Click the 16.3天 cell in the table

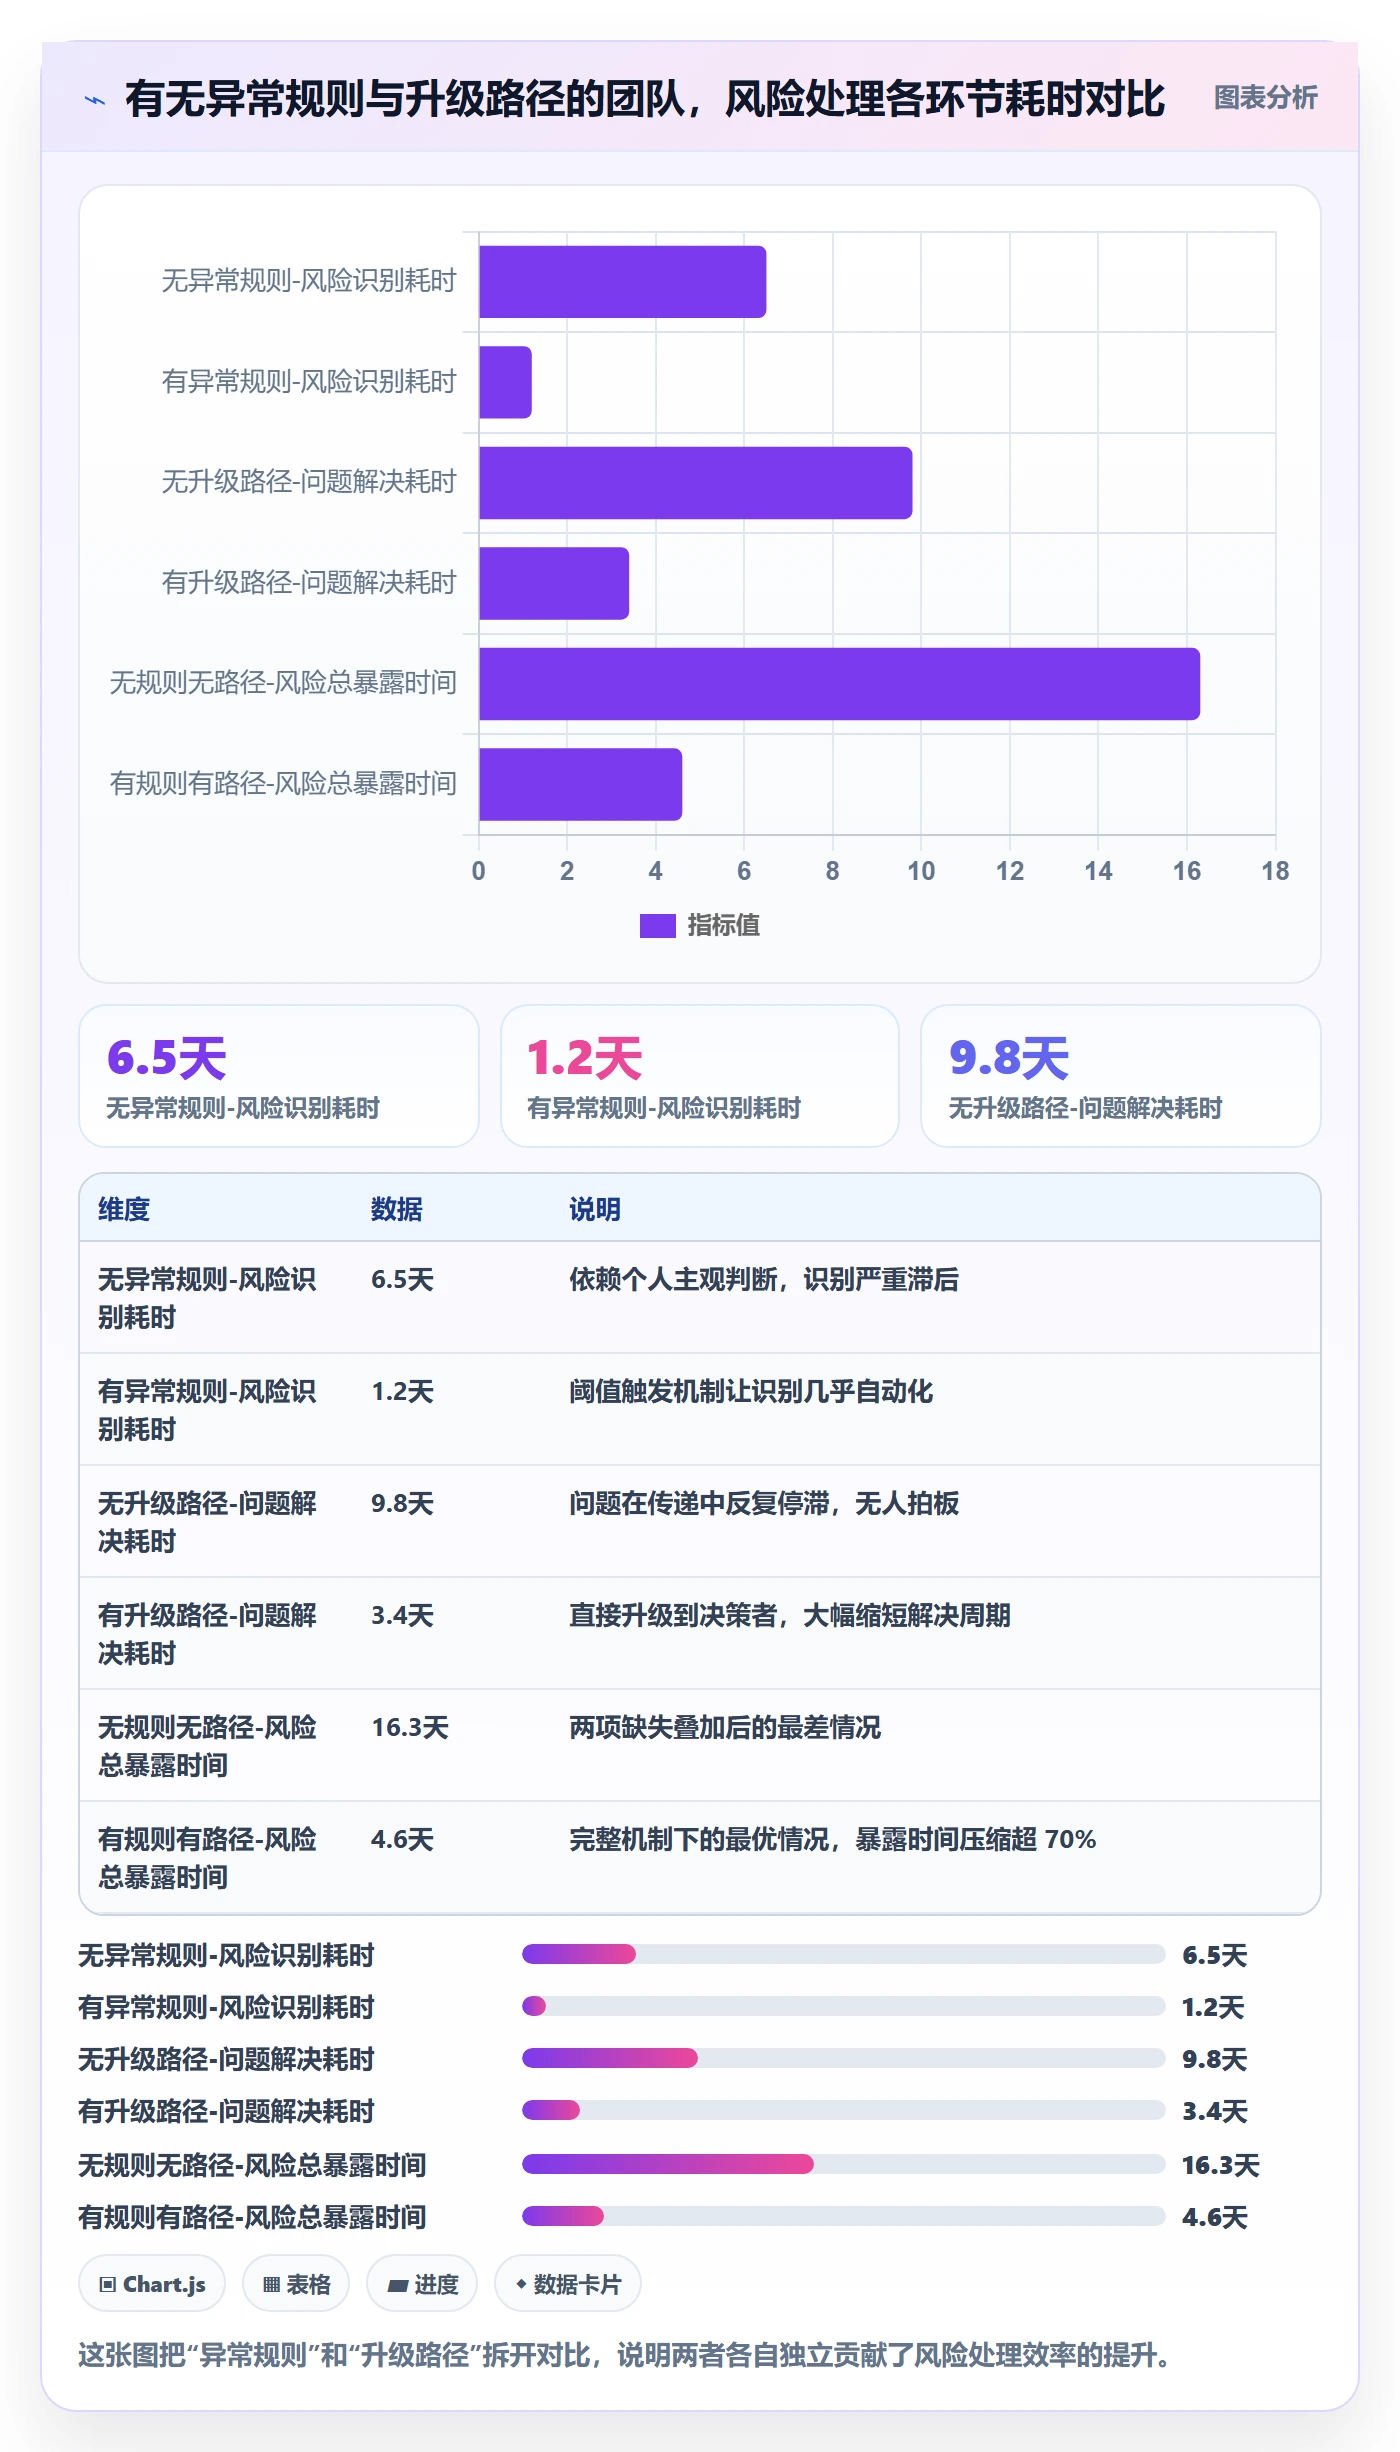410,1727
